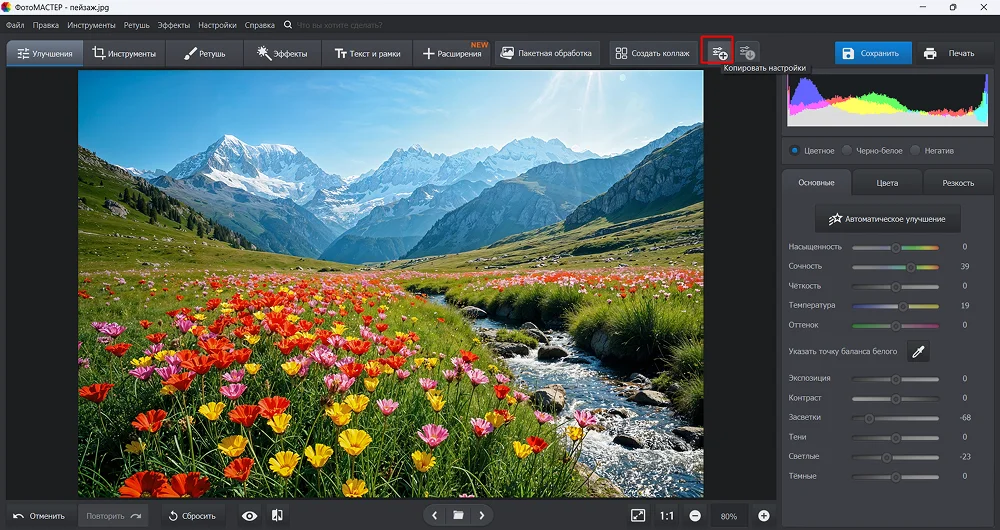
Task: Click the blue Сохранить button
Action: [x=873, y=54]
